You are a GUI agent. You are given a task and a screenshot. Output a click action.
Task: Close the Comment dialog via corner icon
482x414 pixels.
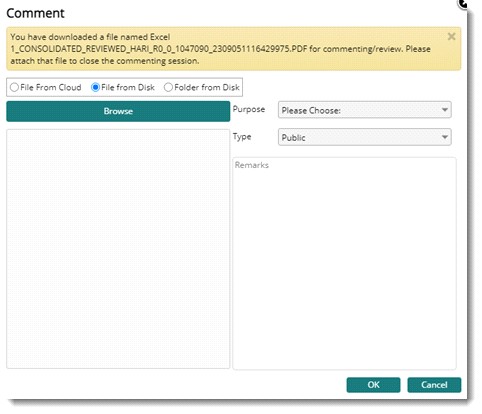coord(463,3)
